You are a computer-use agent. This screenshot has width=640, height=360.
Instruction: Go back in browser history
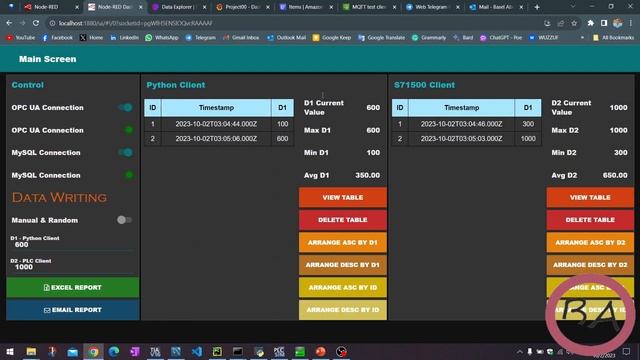pyautogui.click(x=9, y=23)
